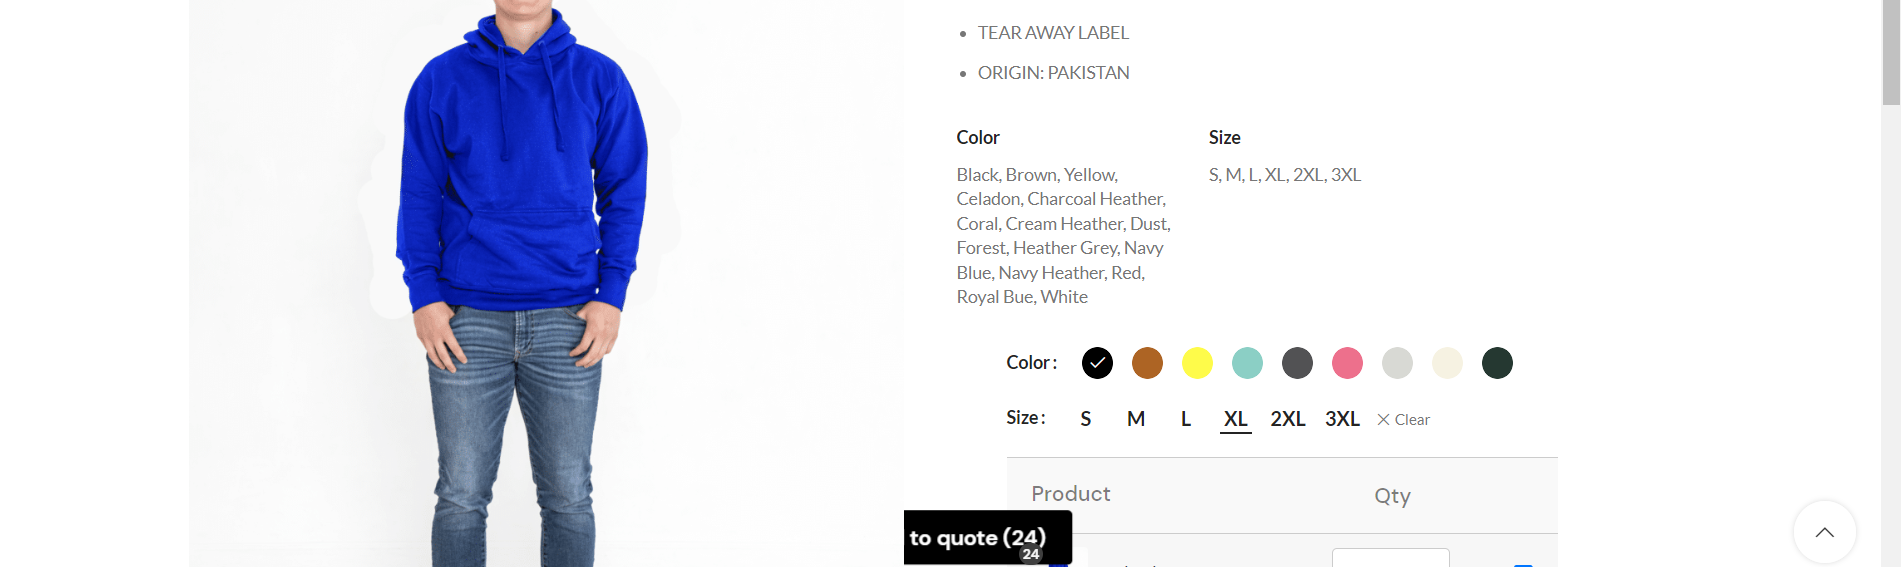This screenshot has width=1901, height=567.
Task: Select size L
Action: [1186, 419]
